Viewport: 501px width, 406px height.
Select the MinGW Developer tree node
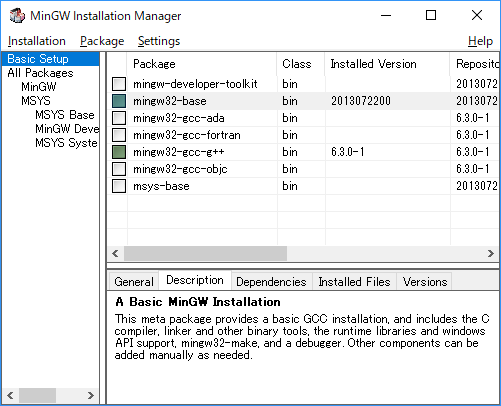pos(67,129)
